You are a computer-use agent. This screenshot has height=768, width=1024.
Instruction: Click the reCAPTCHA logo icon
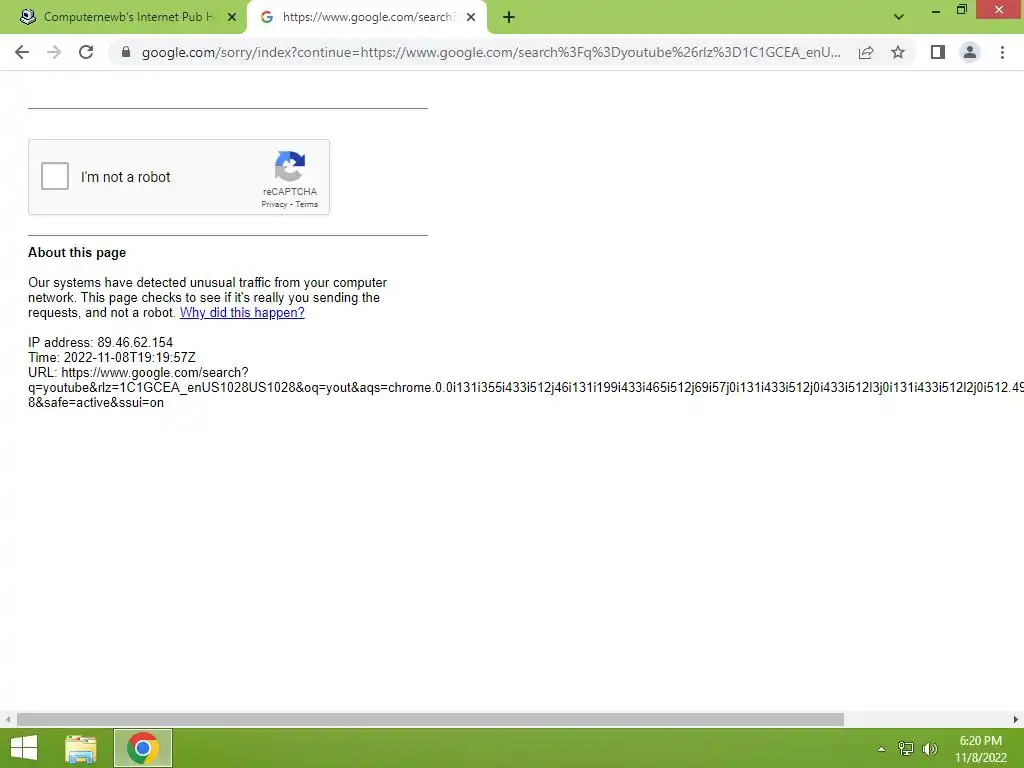pos(290,167)
